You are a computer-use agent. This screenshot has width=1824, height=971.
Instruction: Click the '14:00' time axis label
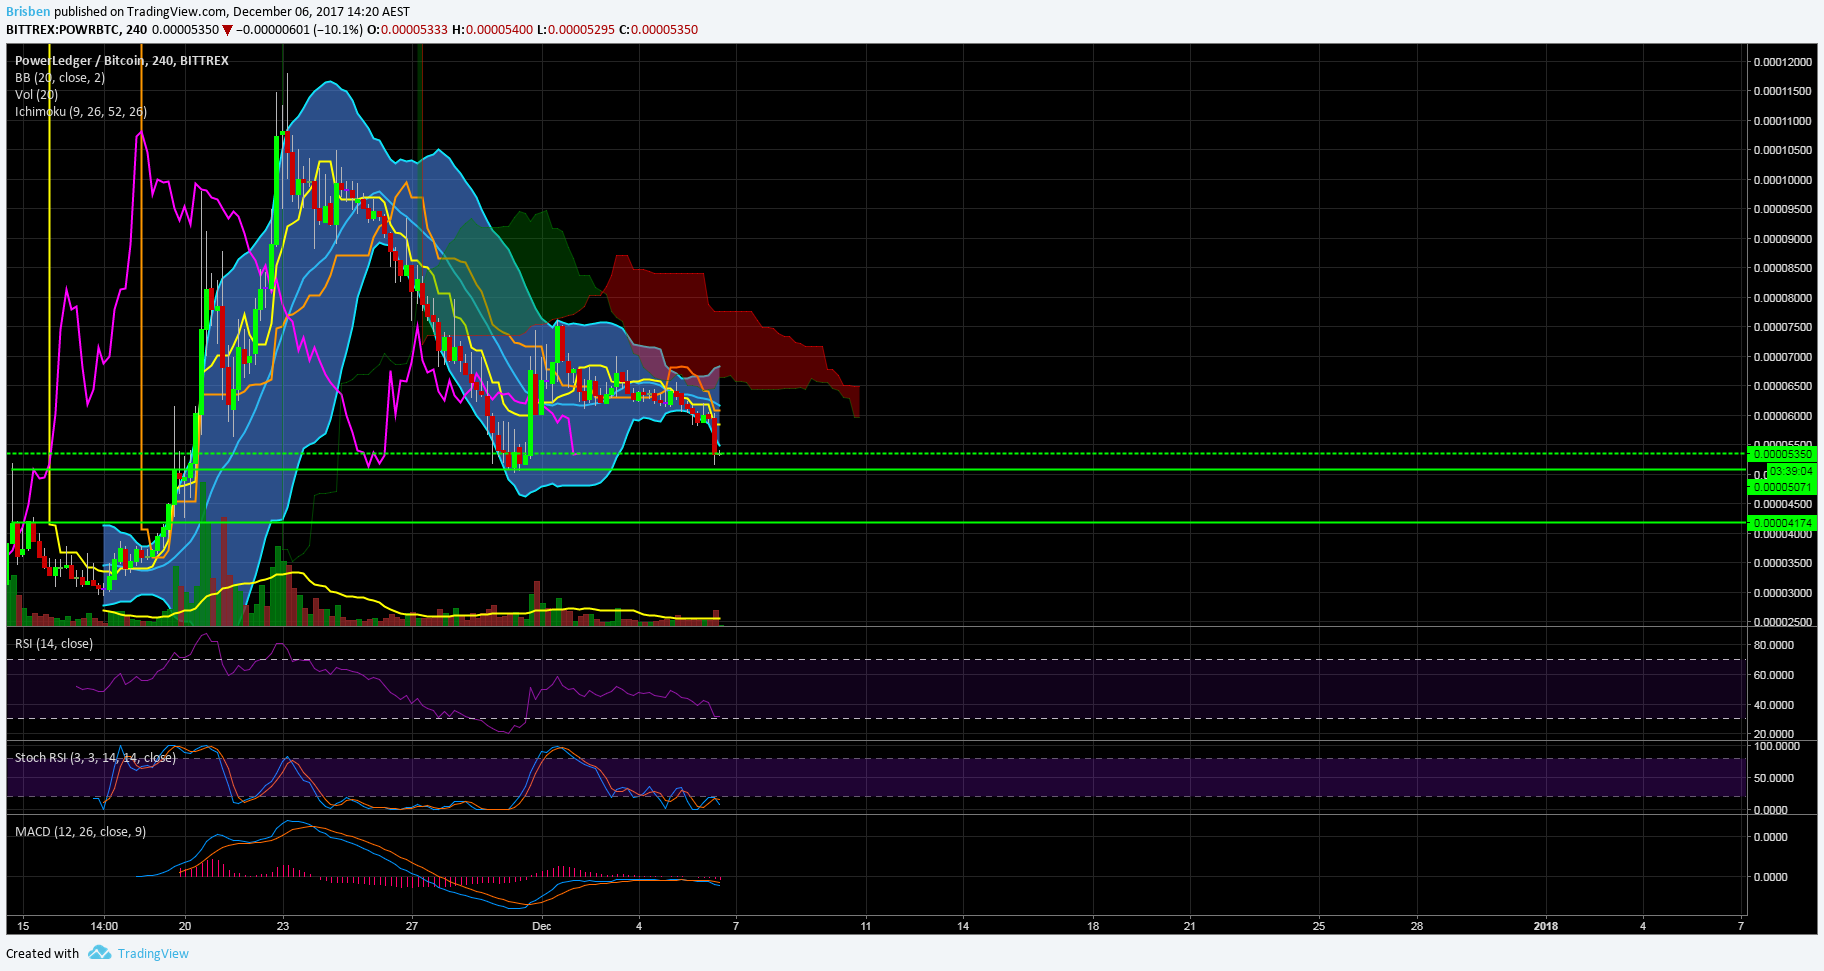click(x=104, y=926)
